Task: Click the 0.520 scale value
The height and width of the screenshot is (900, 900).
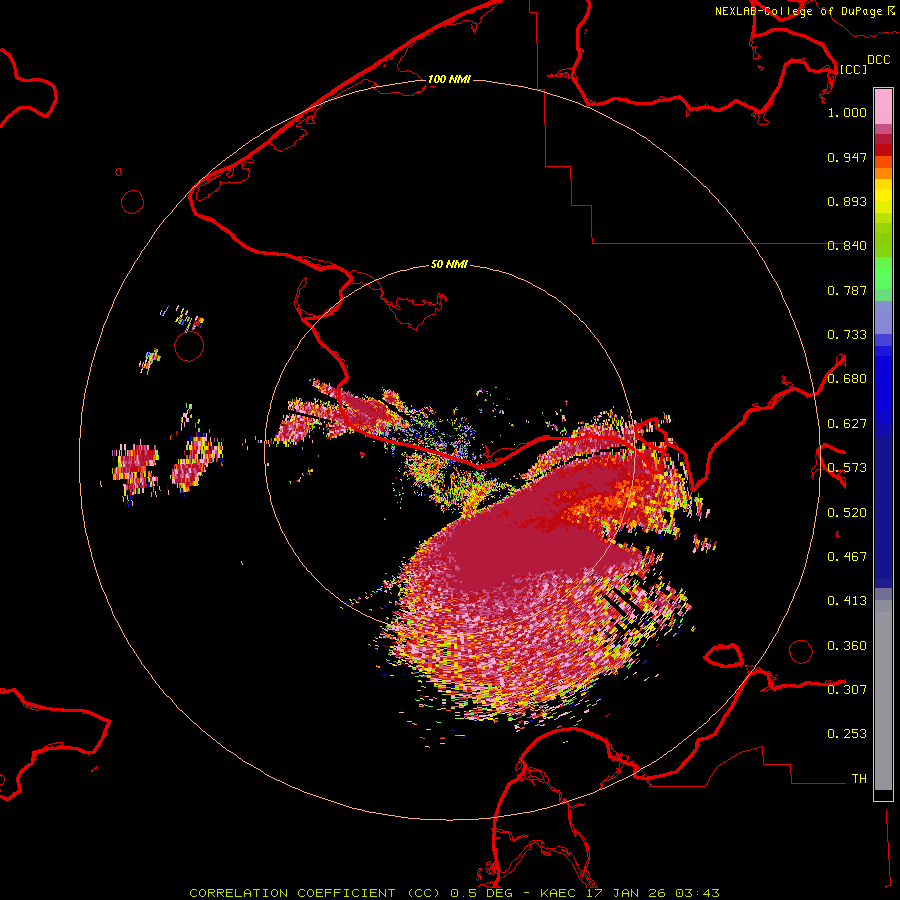Action: [847, 513]
